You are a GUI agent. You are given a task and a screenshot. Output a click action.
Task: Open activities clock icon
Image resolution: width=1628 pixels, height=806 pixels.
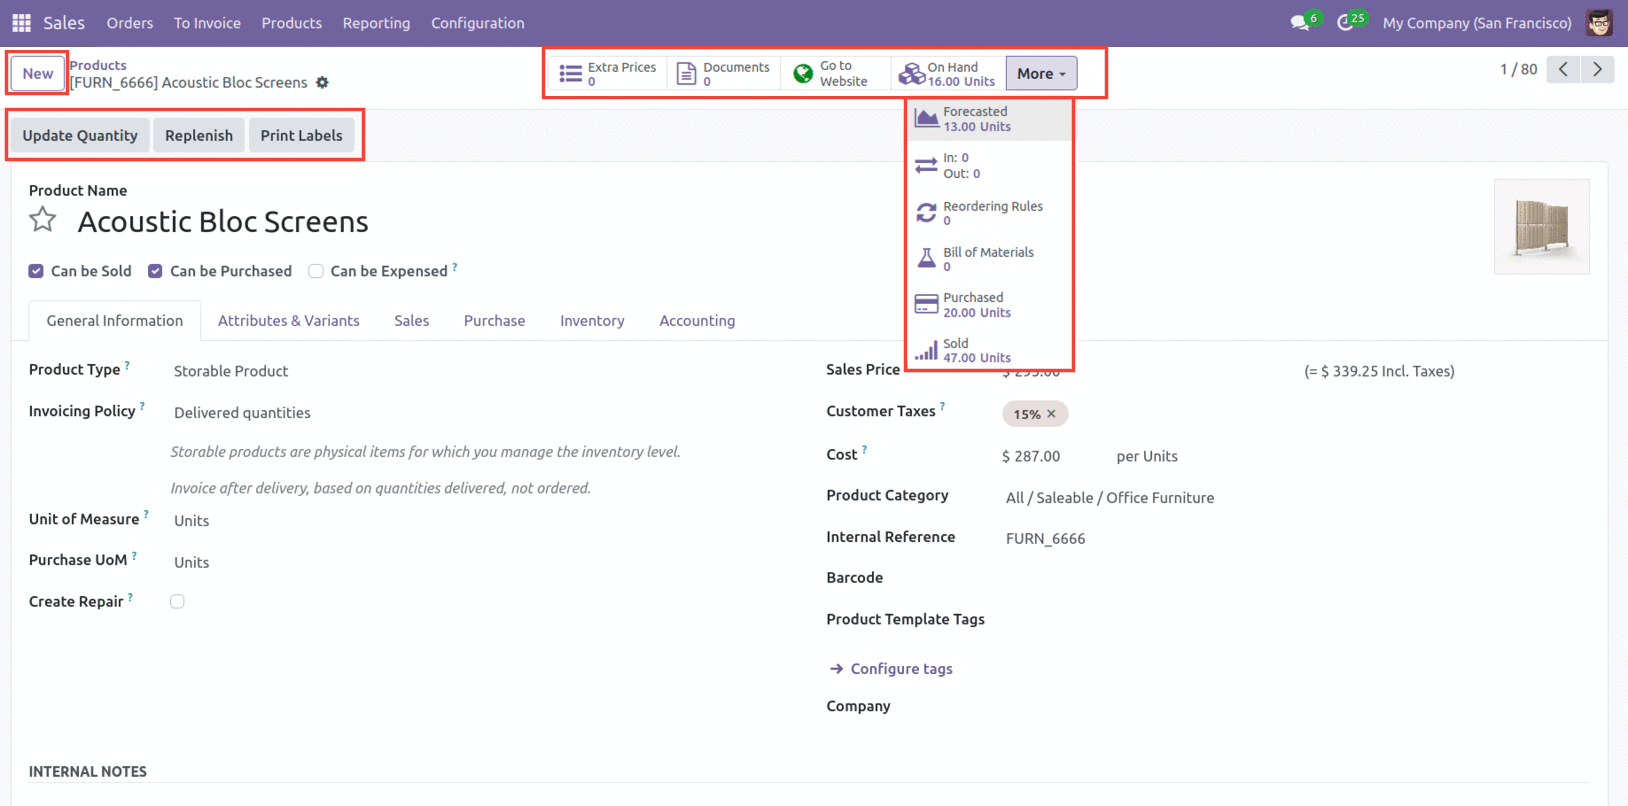coord(1346,22)
